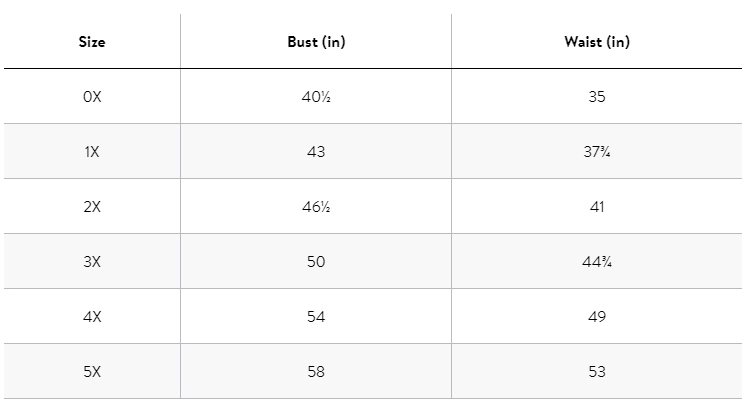Click the 37¾ waist measurement

click(x=597, y=152)
